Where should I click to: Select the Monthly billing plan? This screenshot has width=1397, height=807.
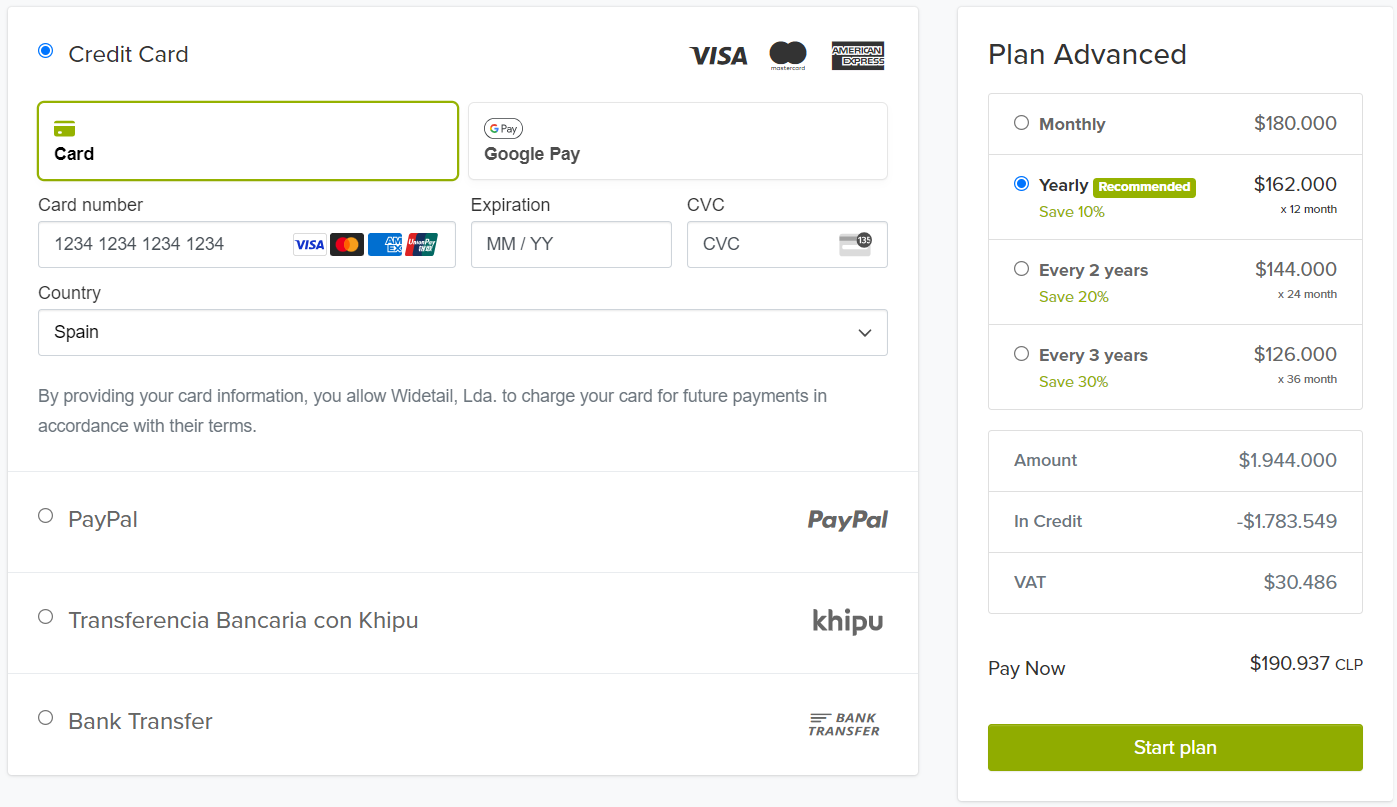click(x=1021, y=123)
